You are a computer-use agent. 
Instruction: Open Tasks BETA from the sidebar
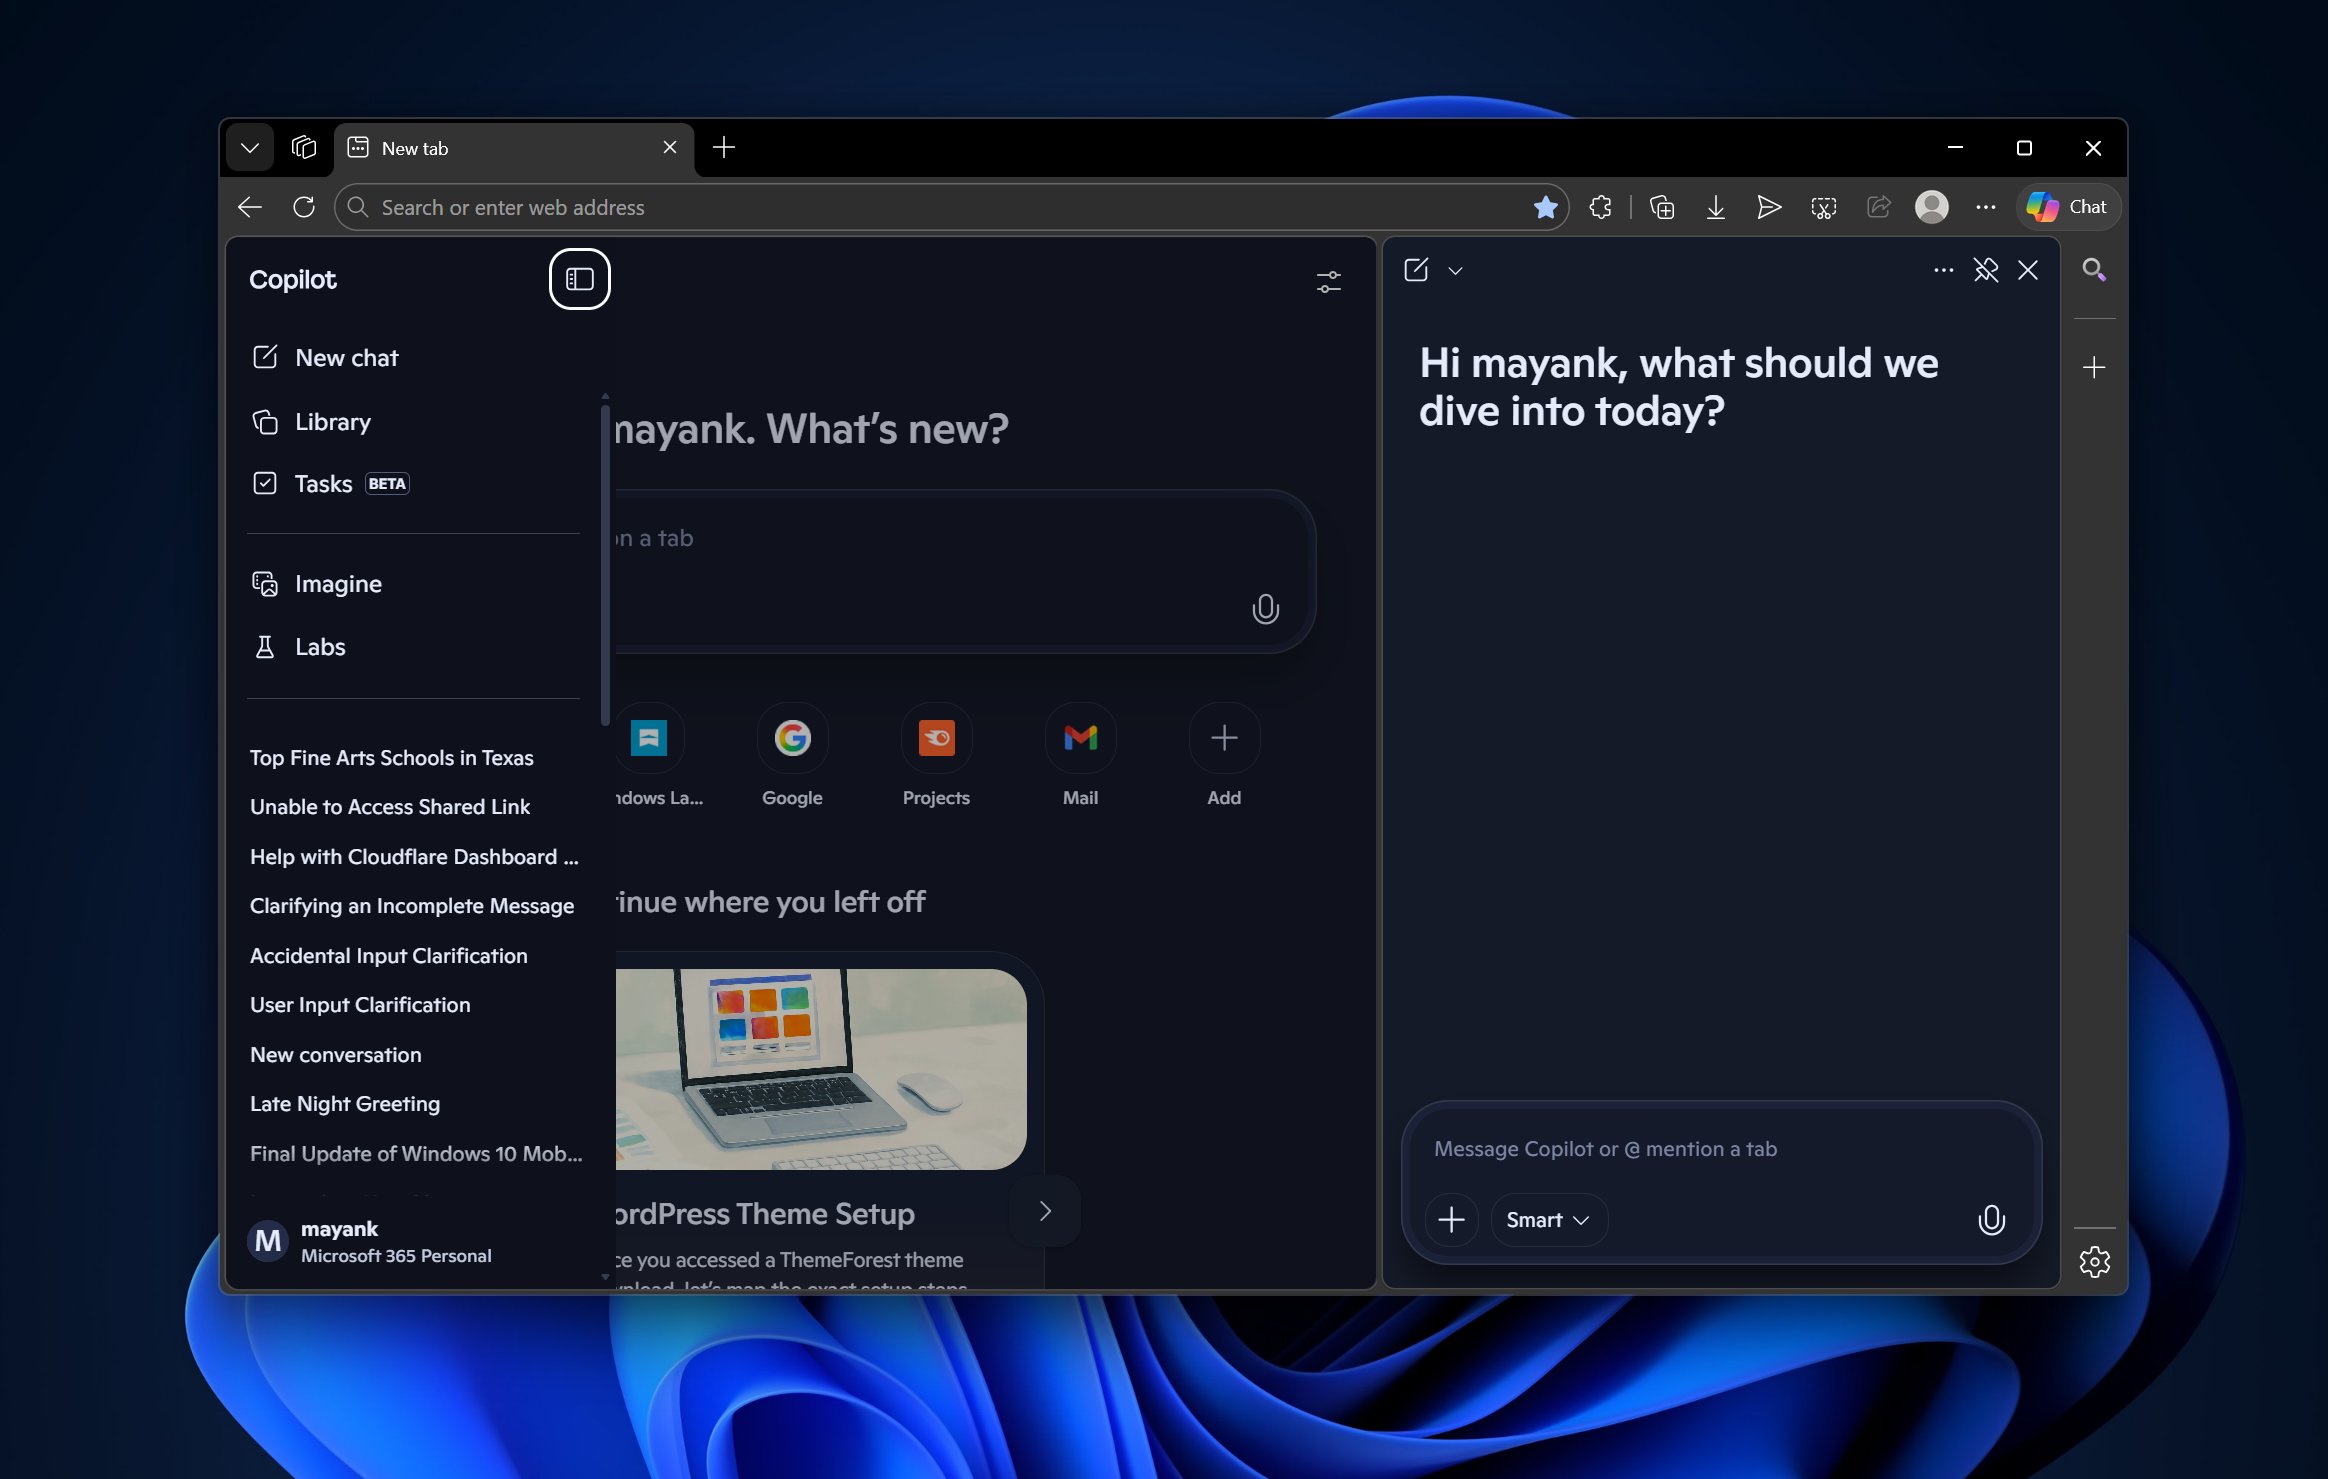click(x=322, y=483)
